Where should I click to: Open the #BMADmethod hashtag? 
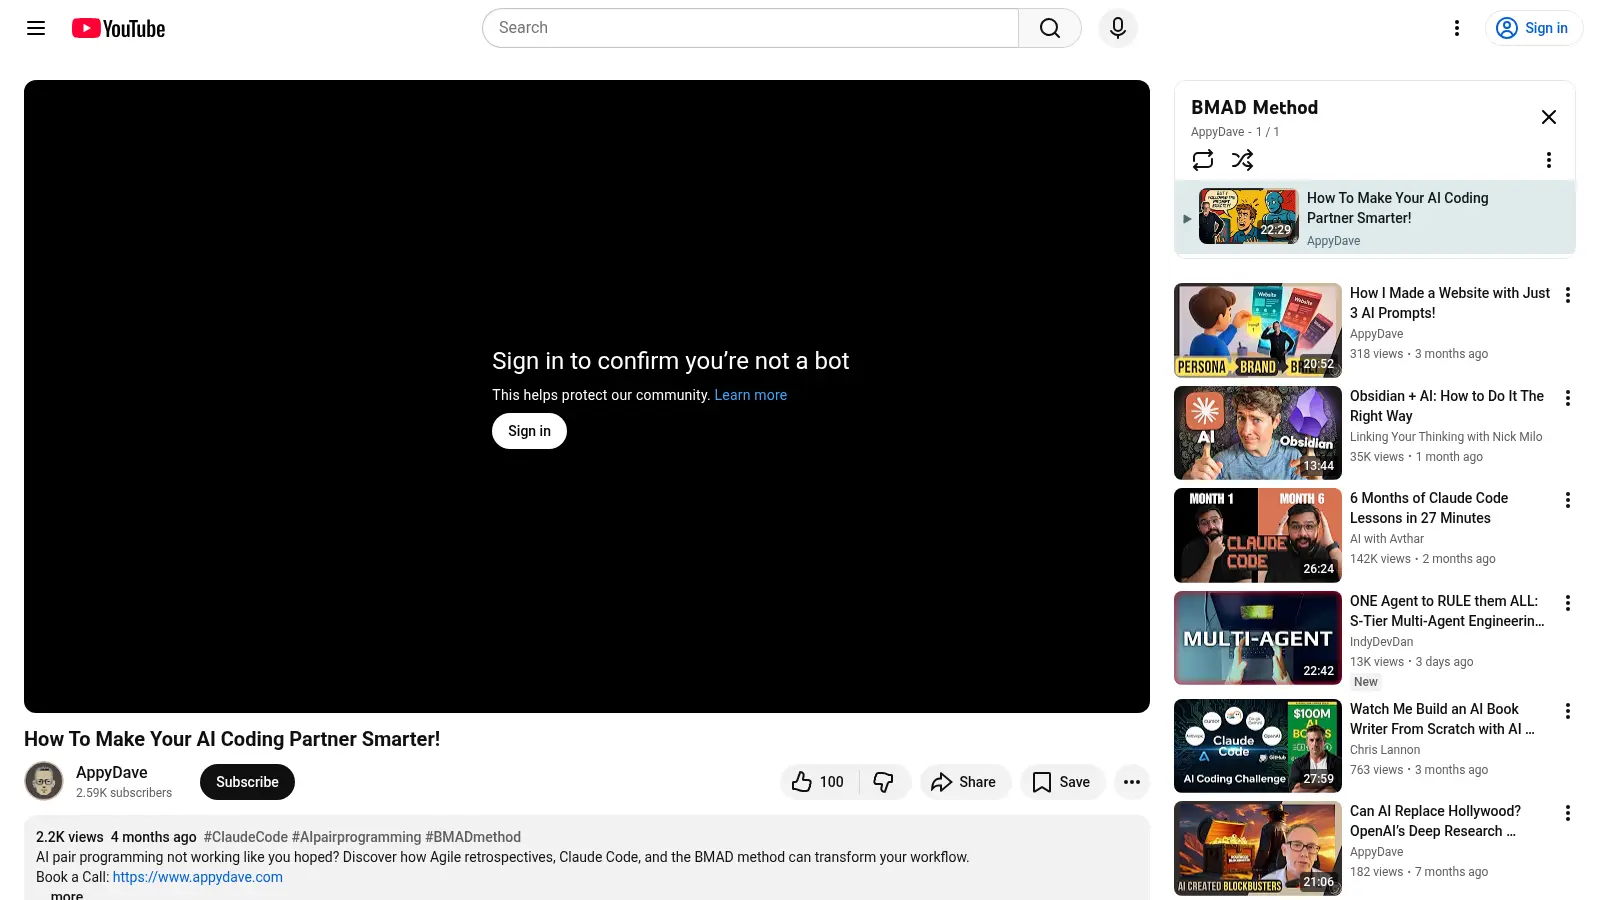(473, 837)
